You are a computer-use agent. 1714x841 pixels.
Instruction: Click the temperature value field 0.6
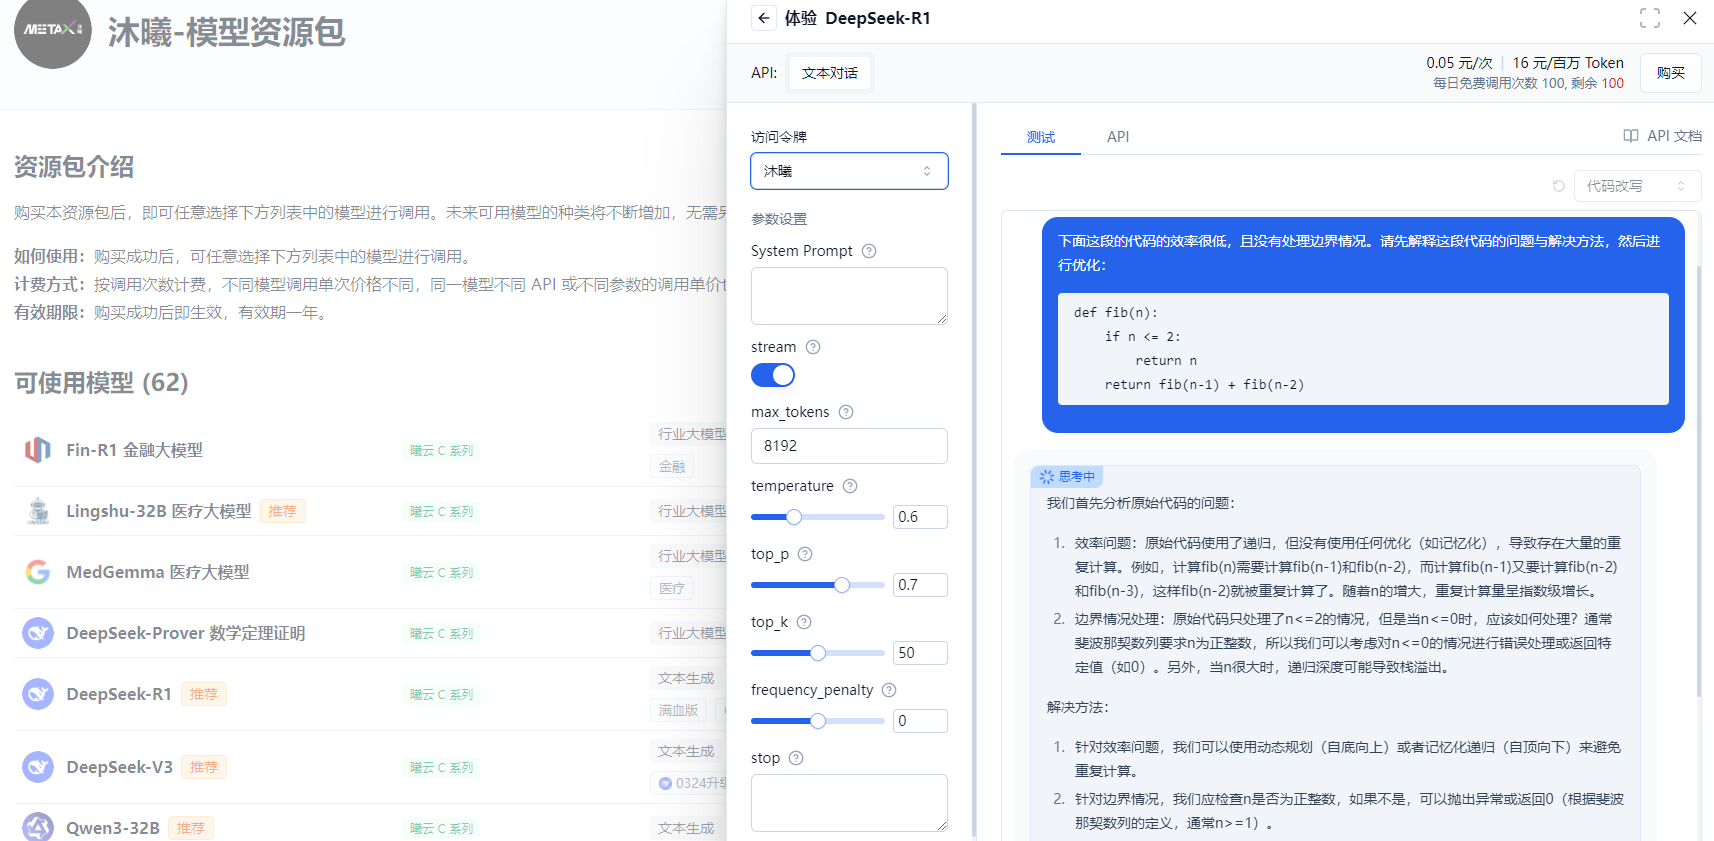920,517
